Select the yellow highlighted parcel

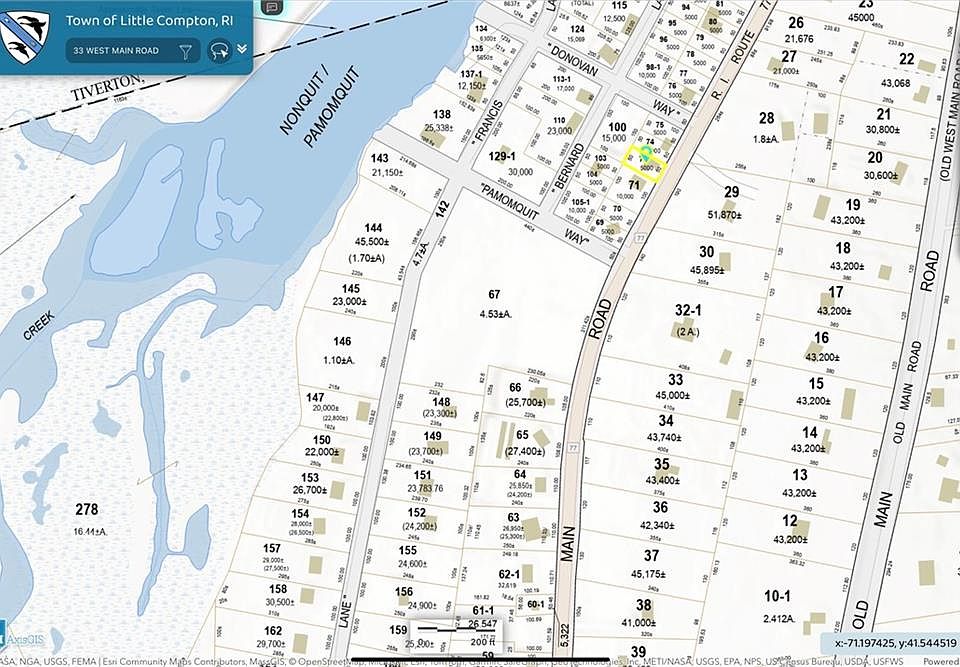click(643, 163)
